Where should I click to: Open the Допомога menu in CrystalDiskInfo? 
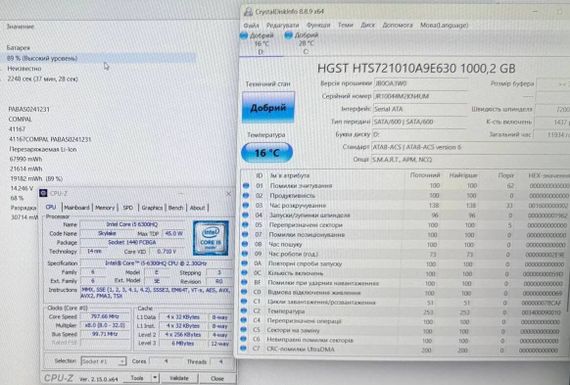point(397,25)
